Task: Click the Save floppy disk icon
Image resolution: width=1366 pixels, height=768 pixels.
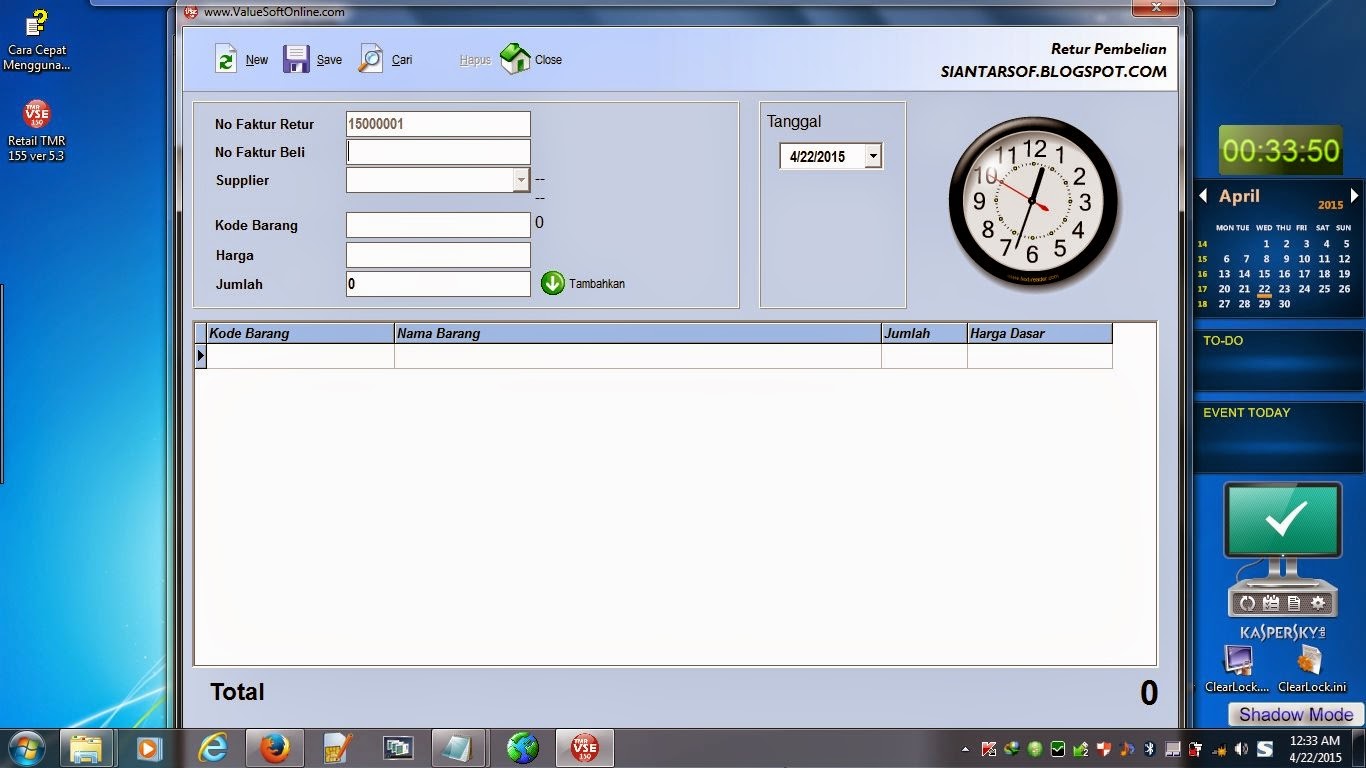Action: 296,59
